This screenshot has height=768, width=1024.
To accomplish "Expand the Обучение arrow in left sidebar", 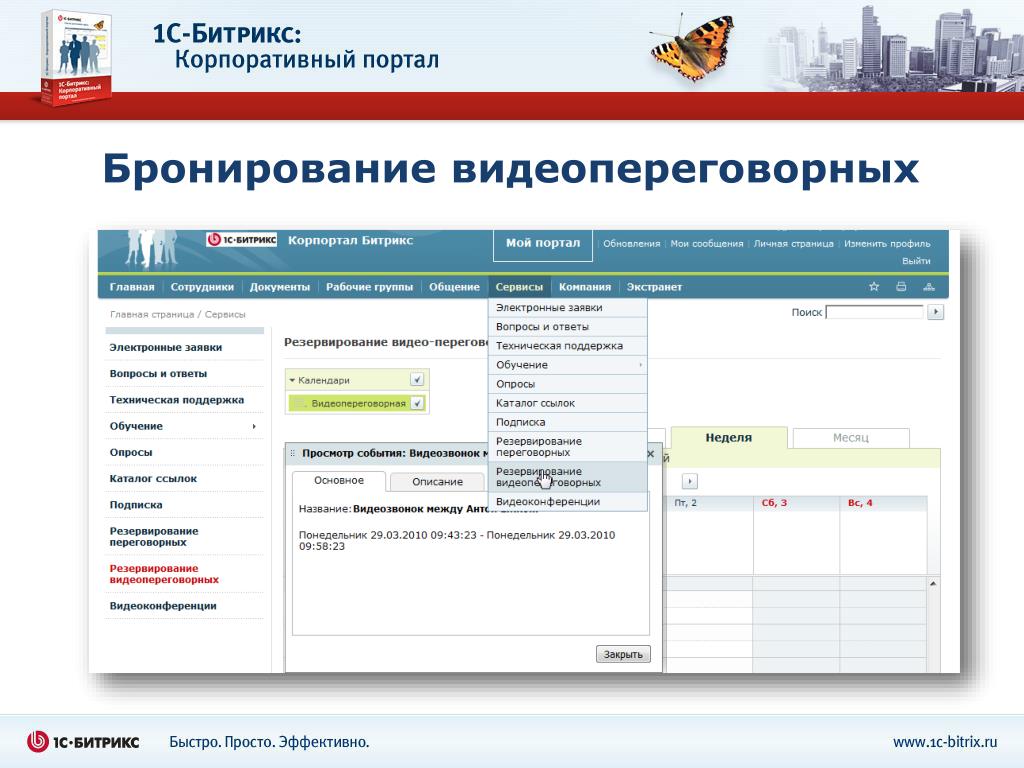I will point(254,426).
